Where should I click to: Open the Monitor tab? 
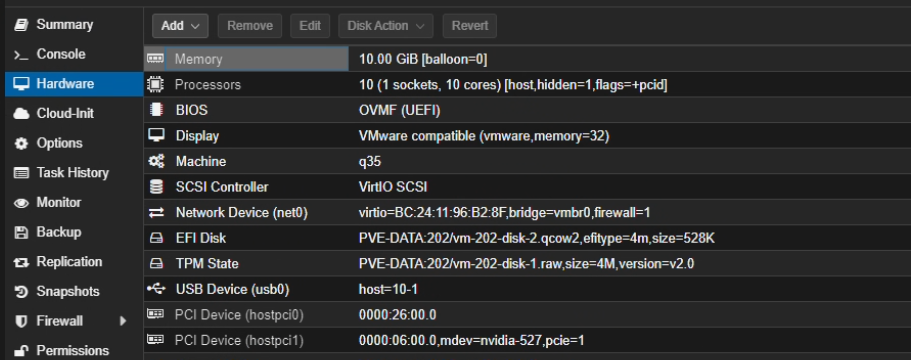point(59,202)
